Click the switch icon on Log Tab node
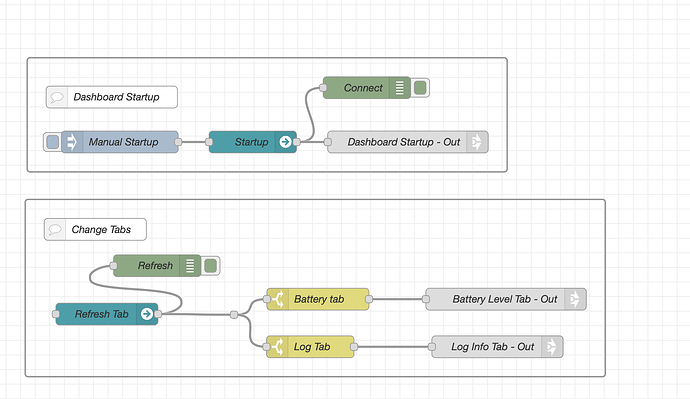 [x=278, y=347]
